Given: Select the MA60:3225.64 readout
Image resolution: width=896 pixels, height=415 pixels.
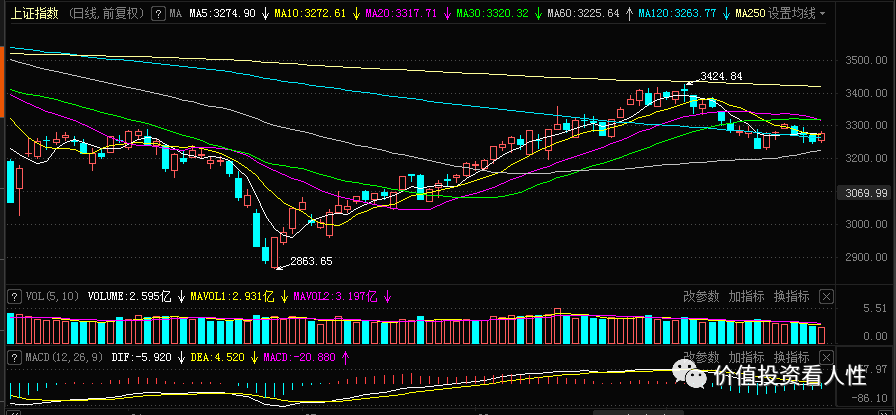Looking at the screenshot, I should click(583, 14).
